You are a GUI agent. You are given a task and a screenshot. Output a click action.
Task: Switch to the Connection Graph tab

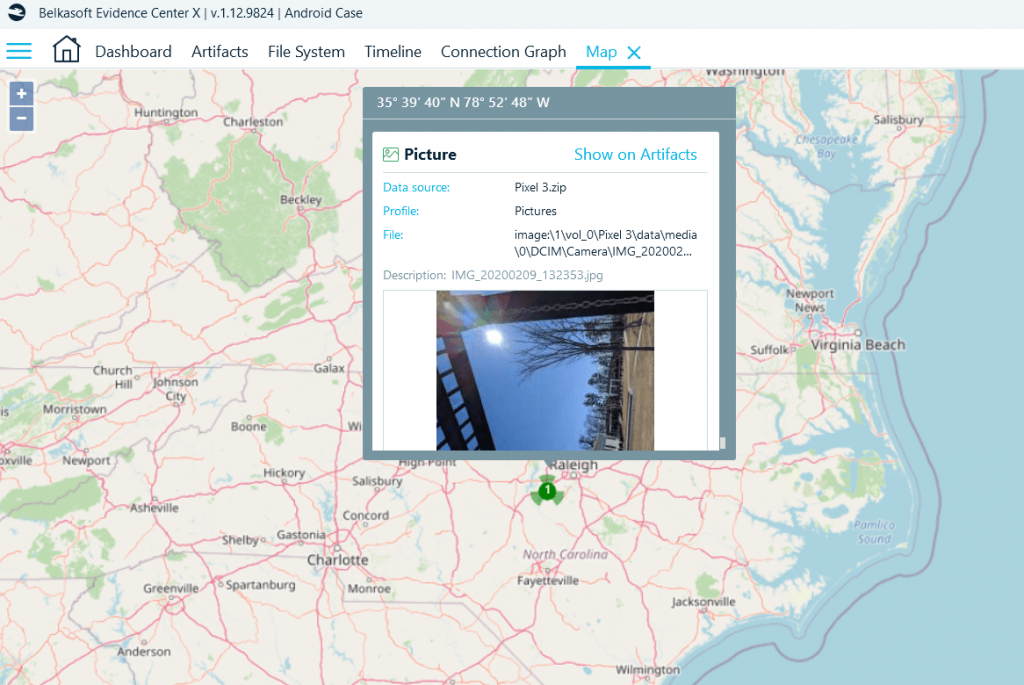click(503, 51)
